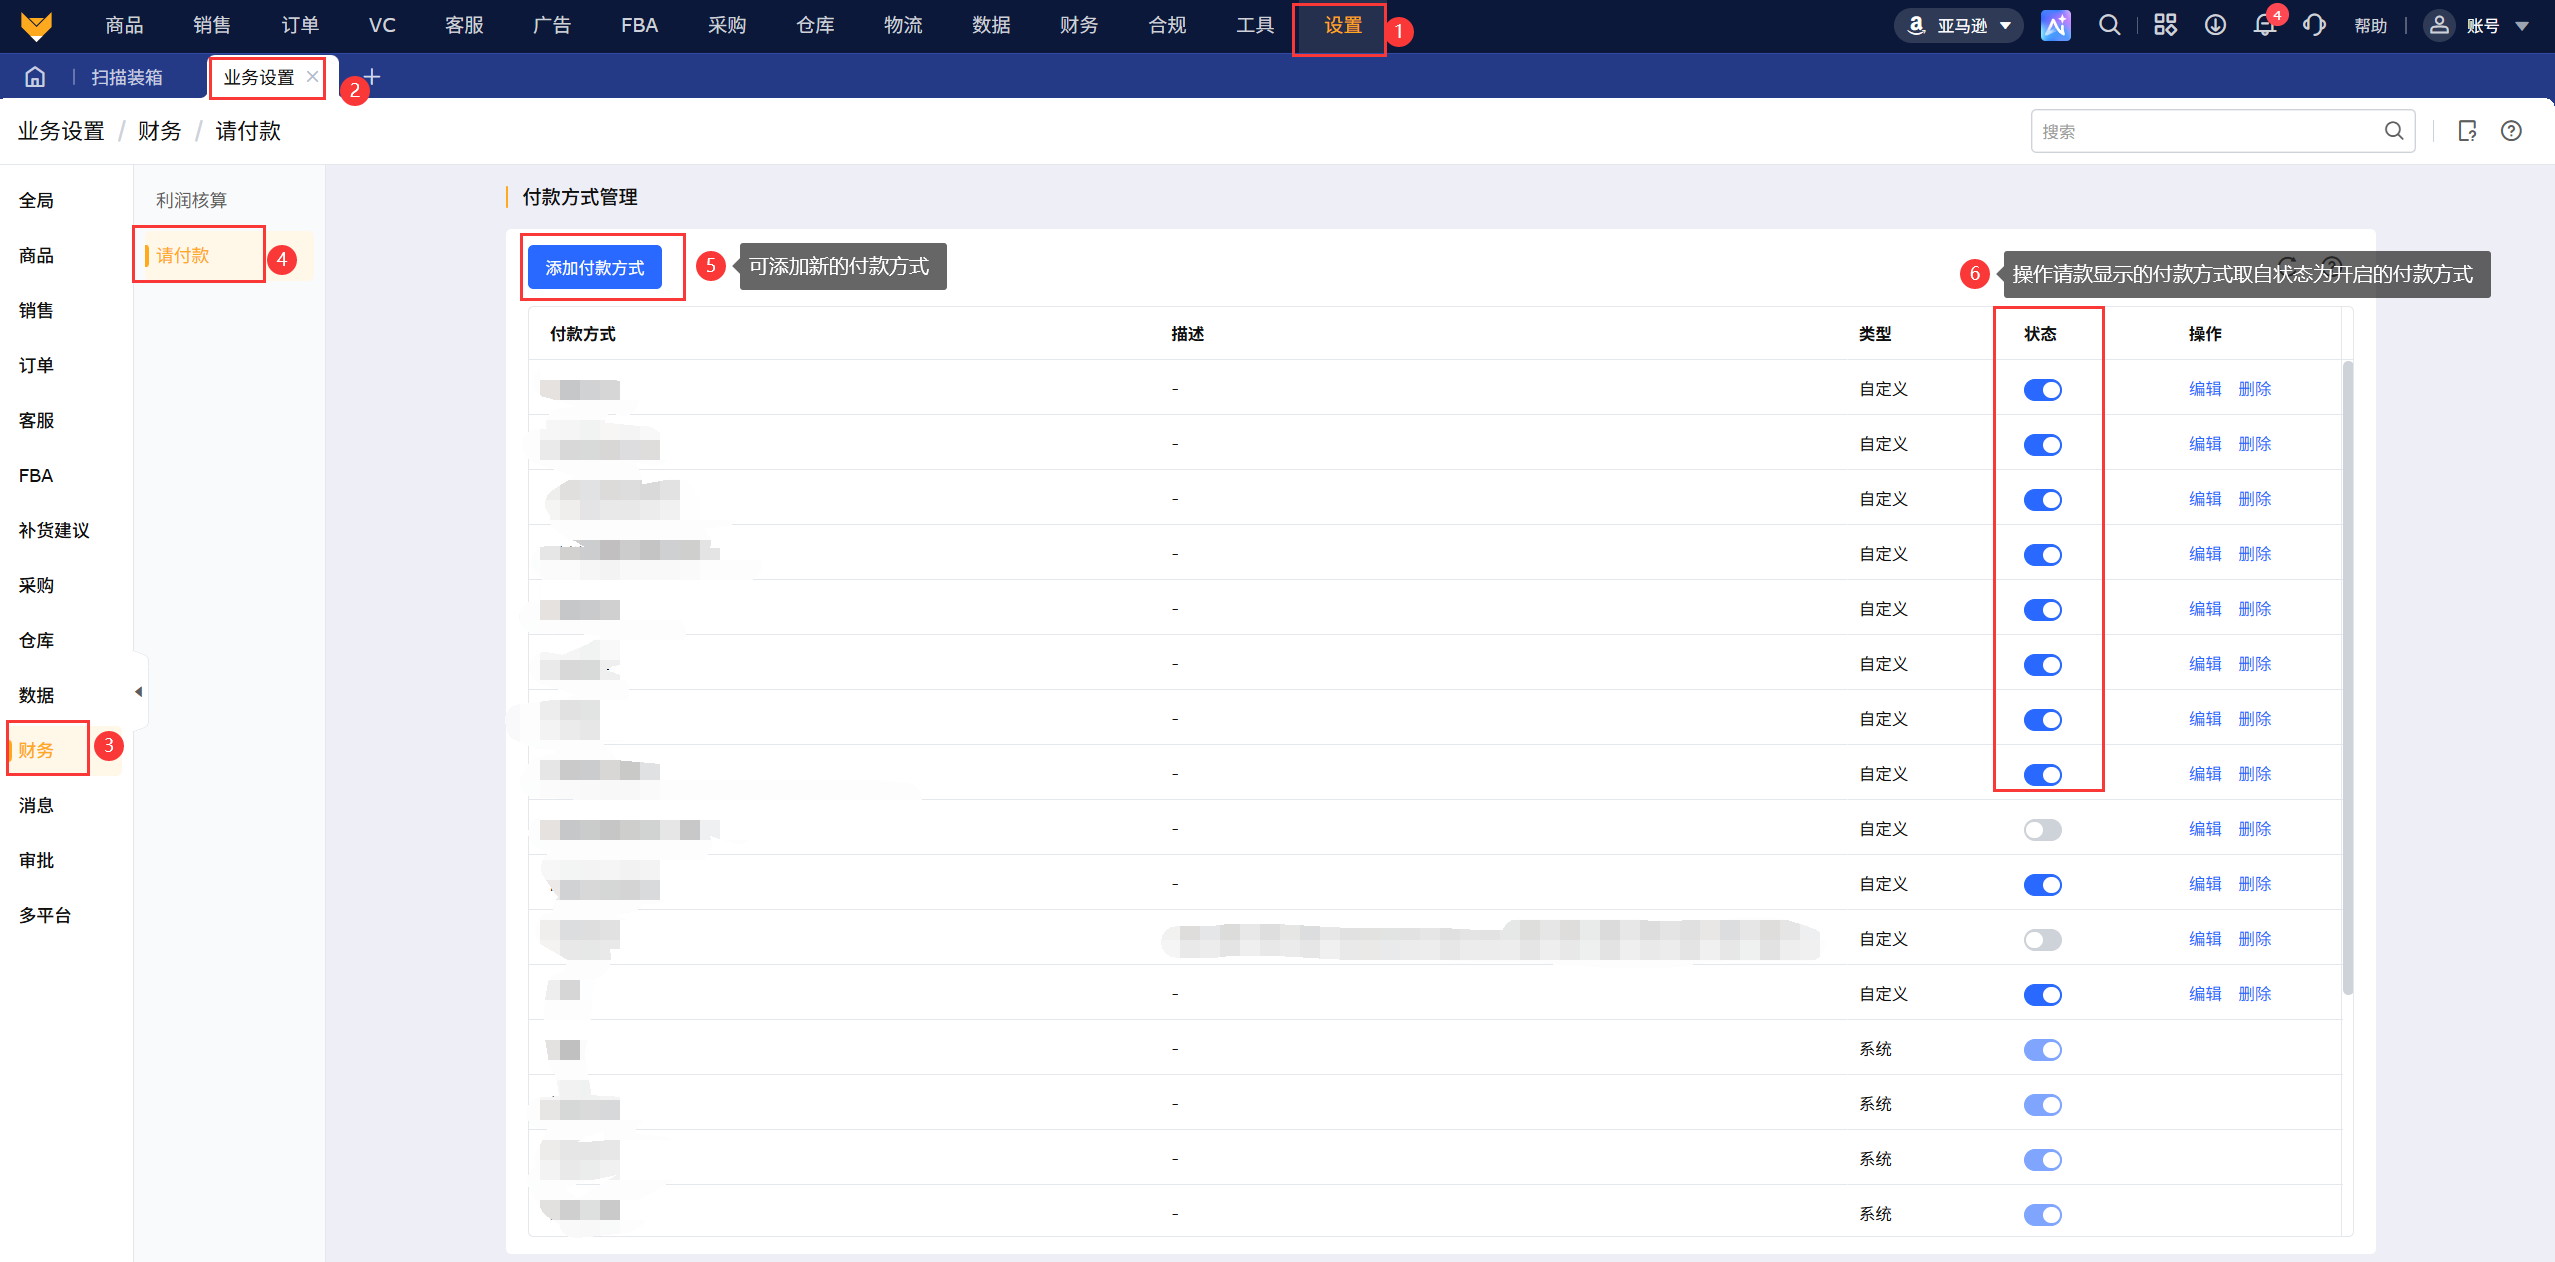
Task: View notifications via the bell icon
Action: (2265, 25)
